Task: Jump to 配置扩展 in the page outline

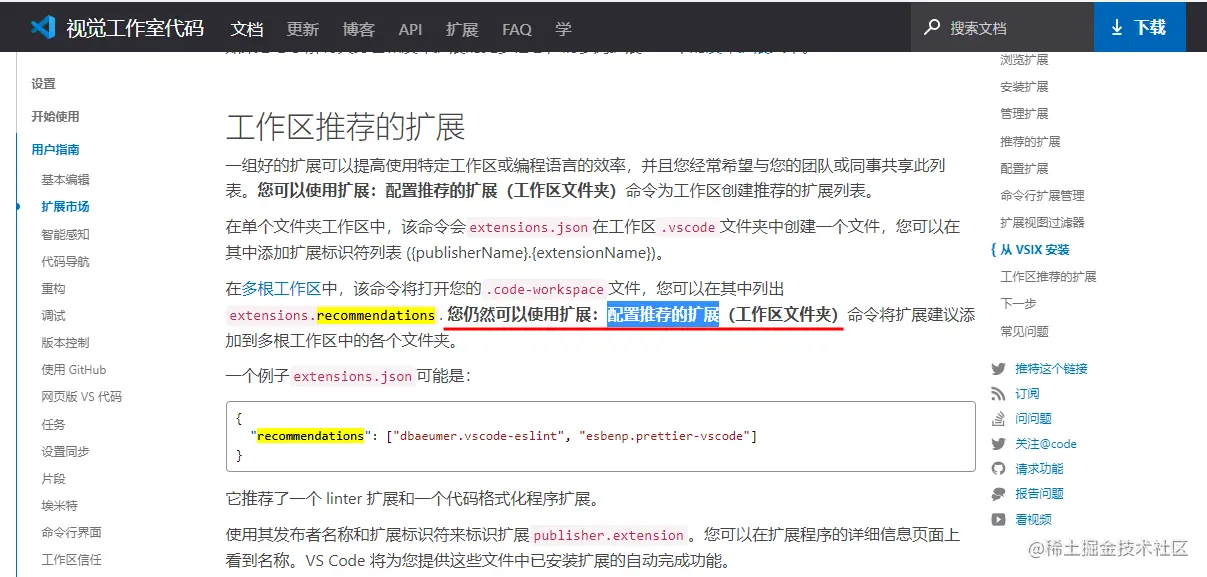Action: tap(1024, 169)
